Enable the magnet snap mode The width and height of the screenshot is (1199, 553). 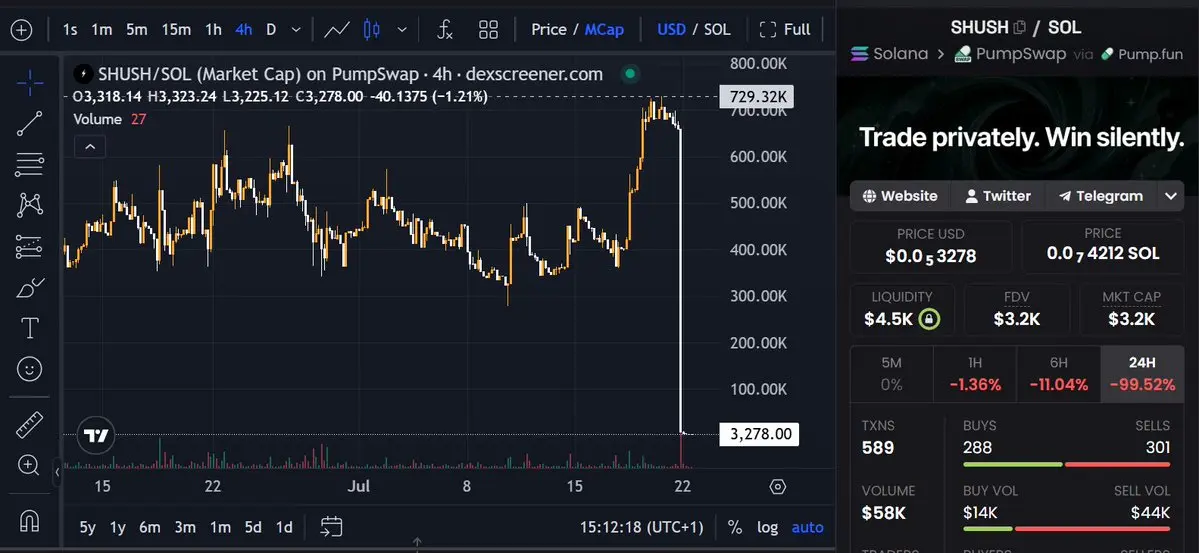[x=29, y=521]
